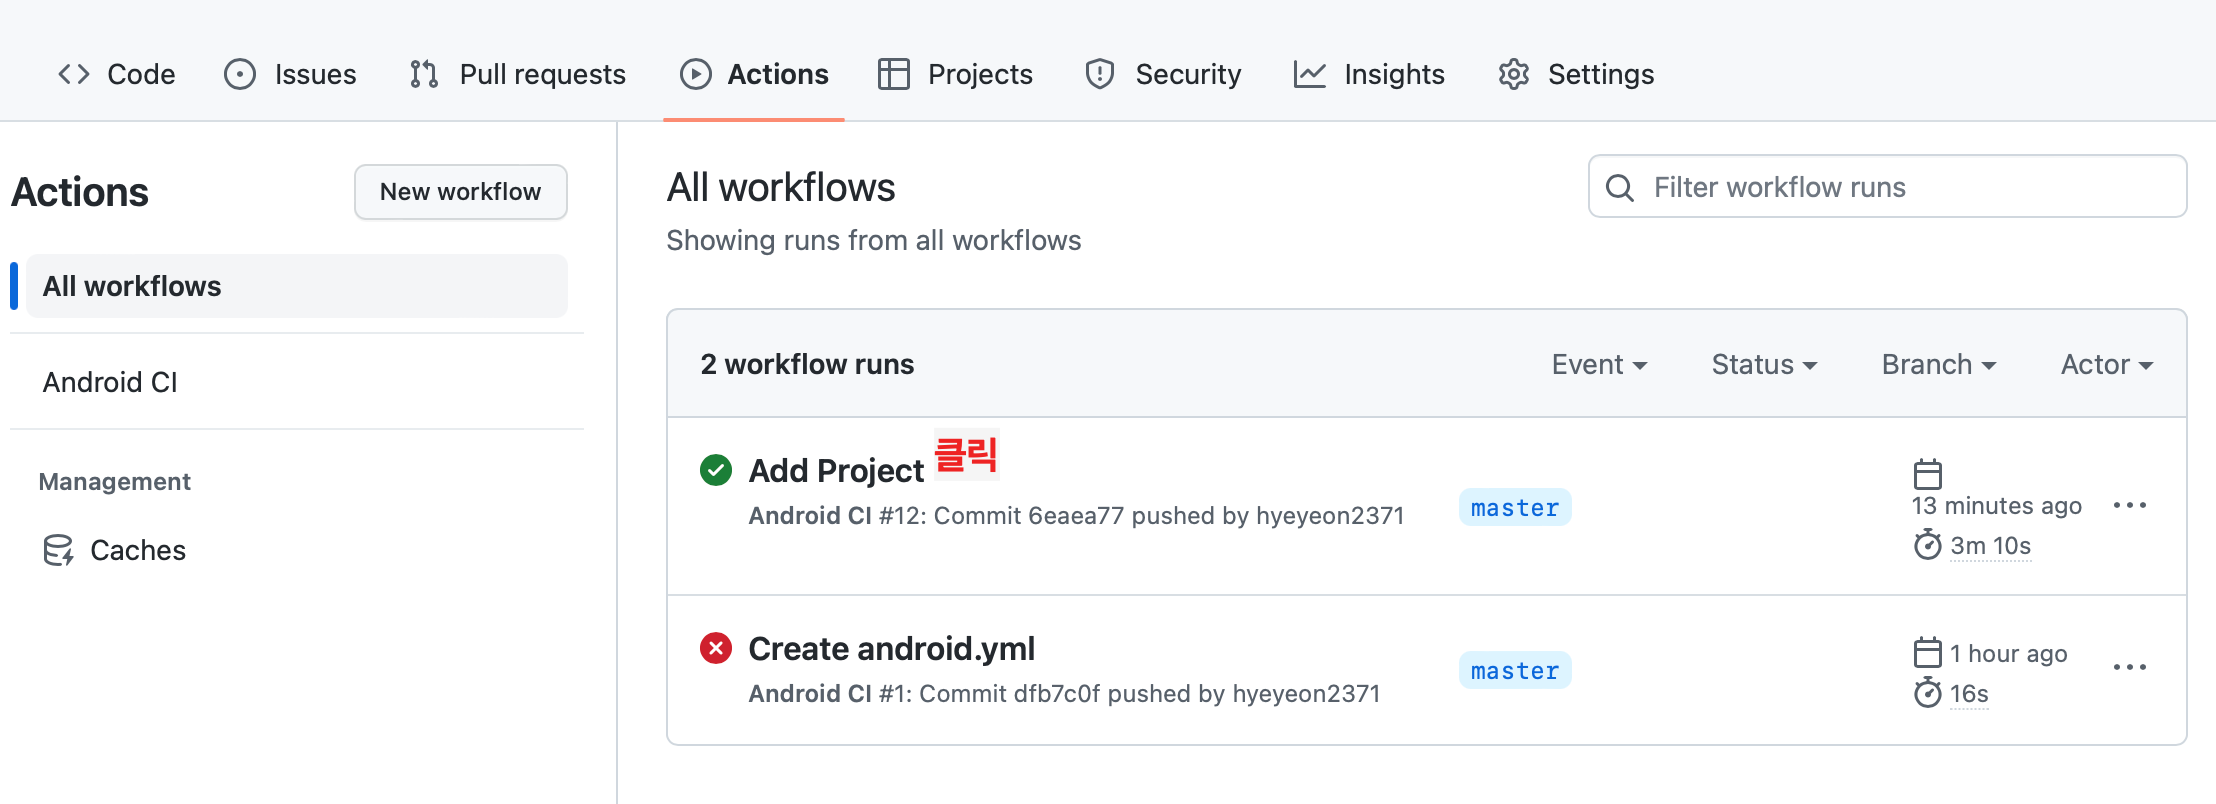
Task: Open repository Settings tab
Action: pyautogui.click(x=1576, y=74)
